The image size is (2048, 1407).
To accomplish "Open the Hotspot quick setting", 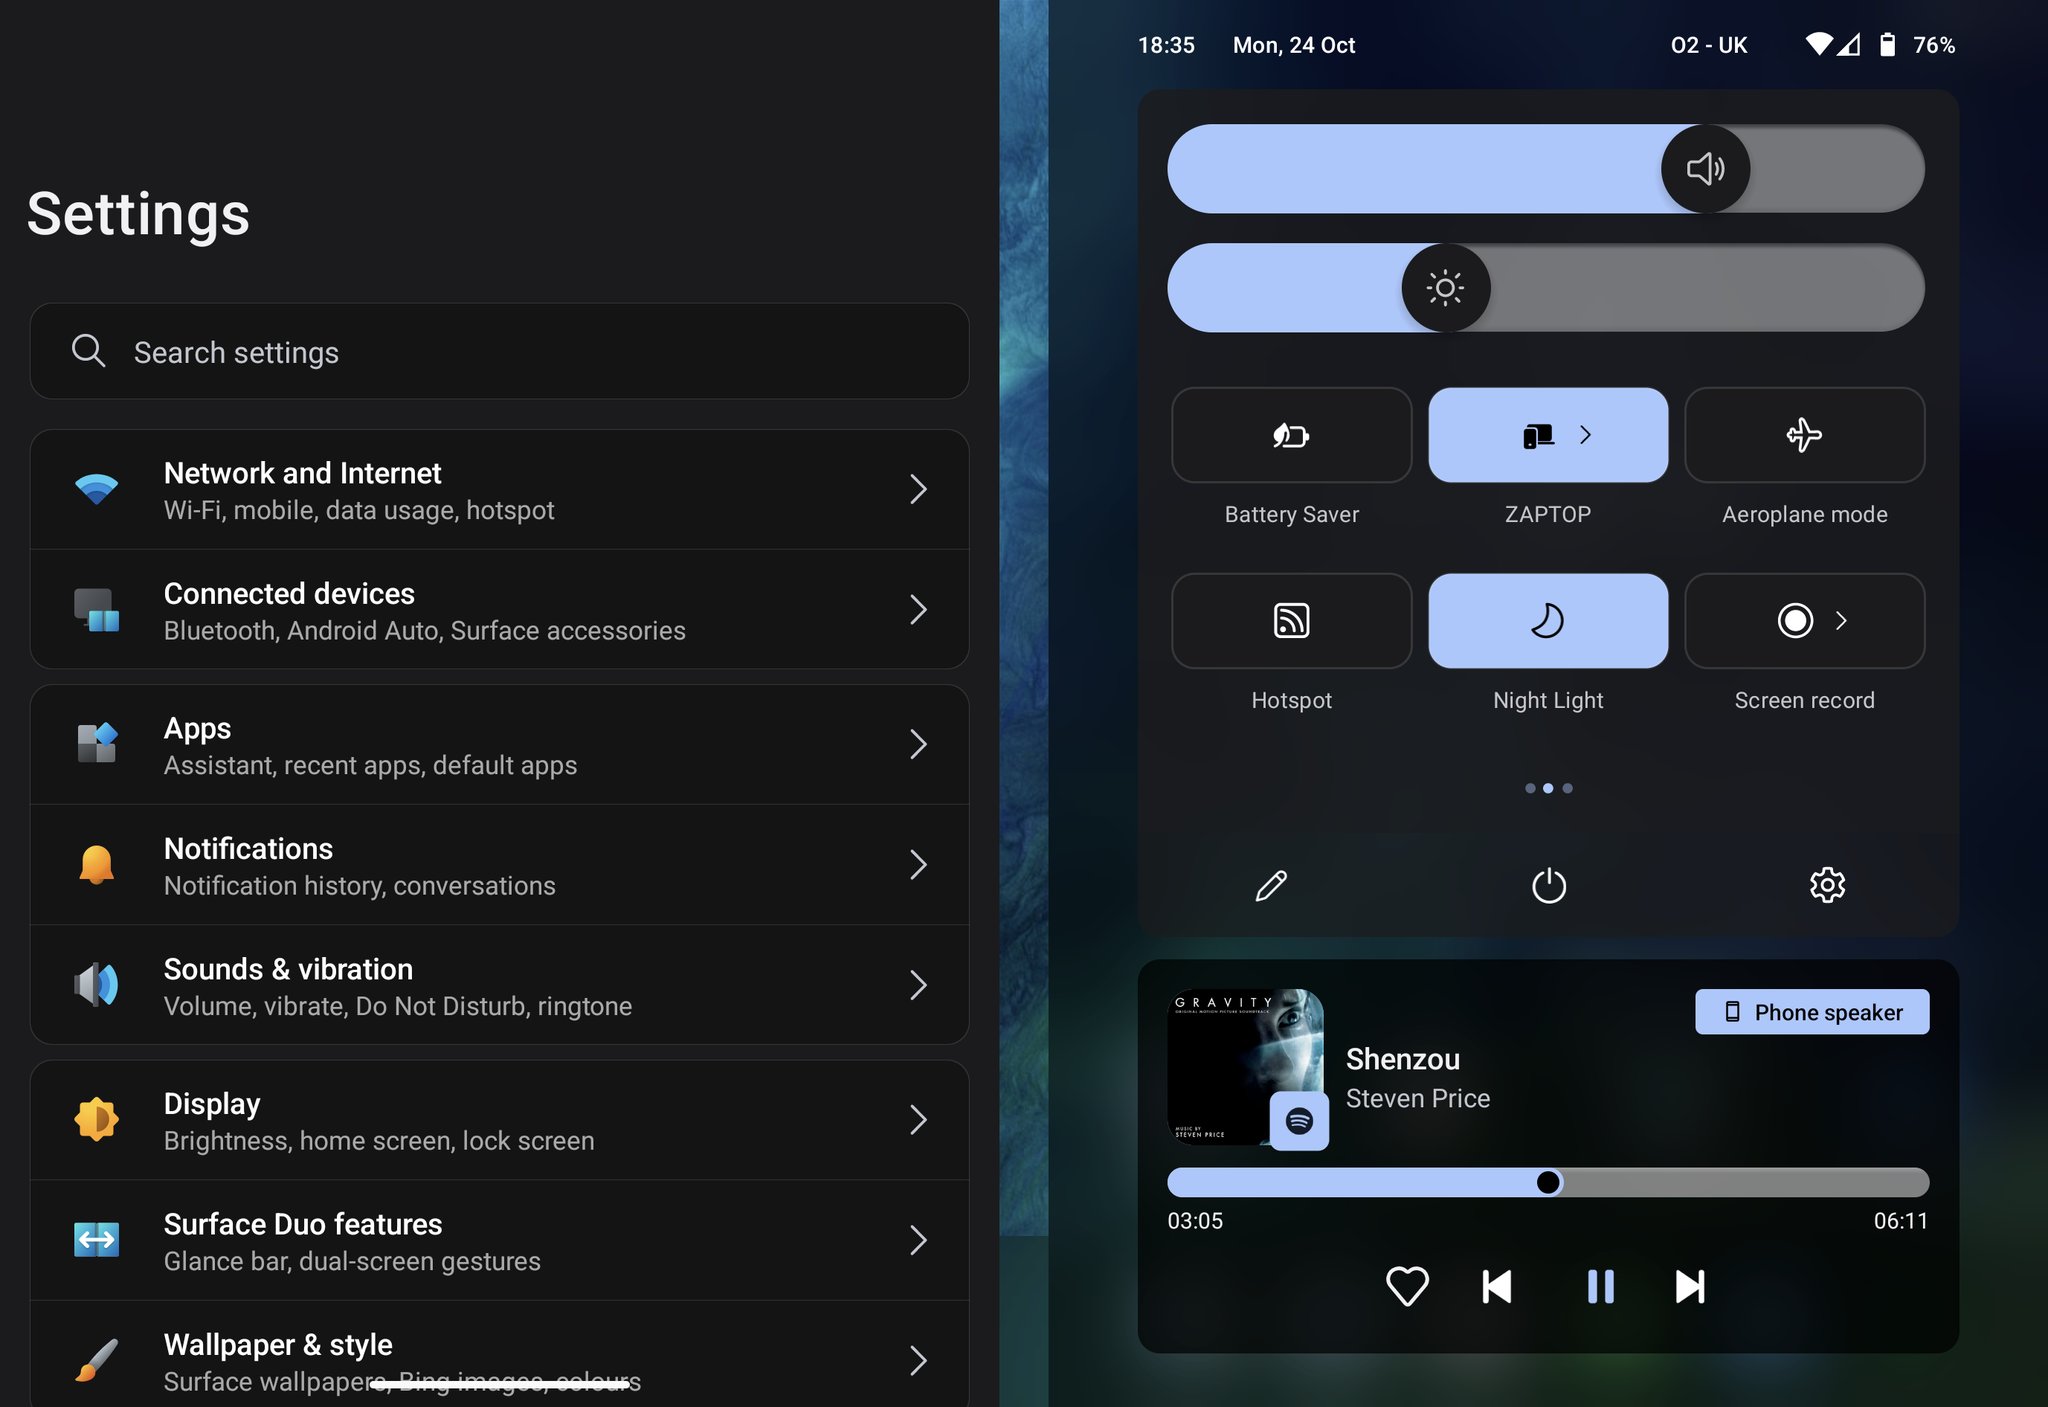I will point(1291,620).
